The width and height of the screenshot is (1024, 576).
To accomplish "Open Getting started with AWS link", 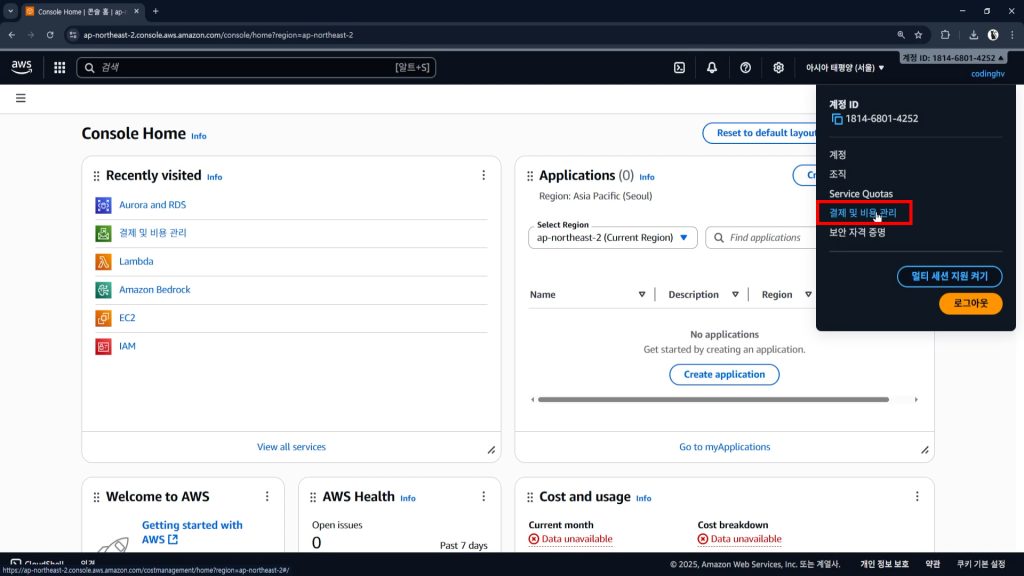I will click(192, 532).
